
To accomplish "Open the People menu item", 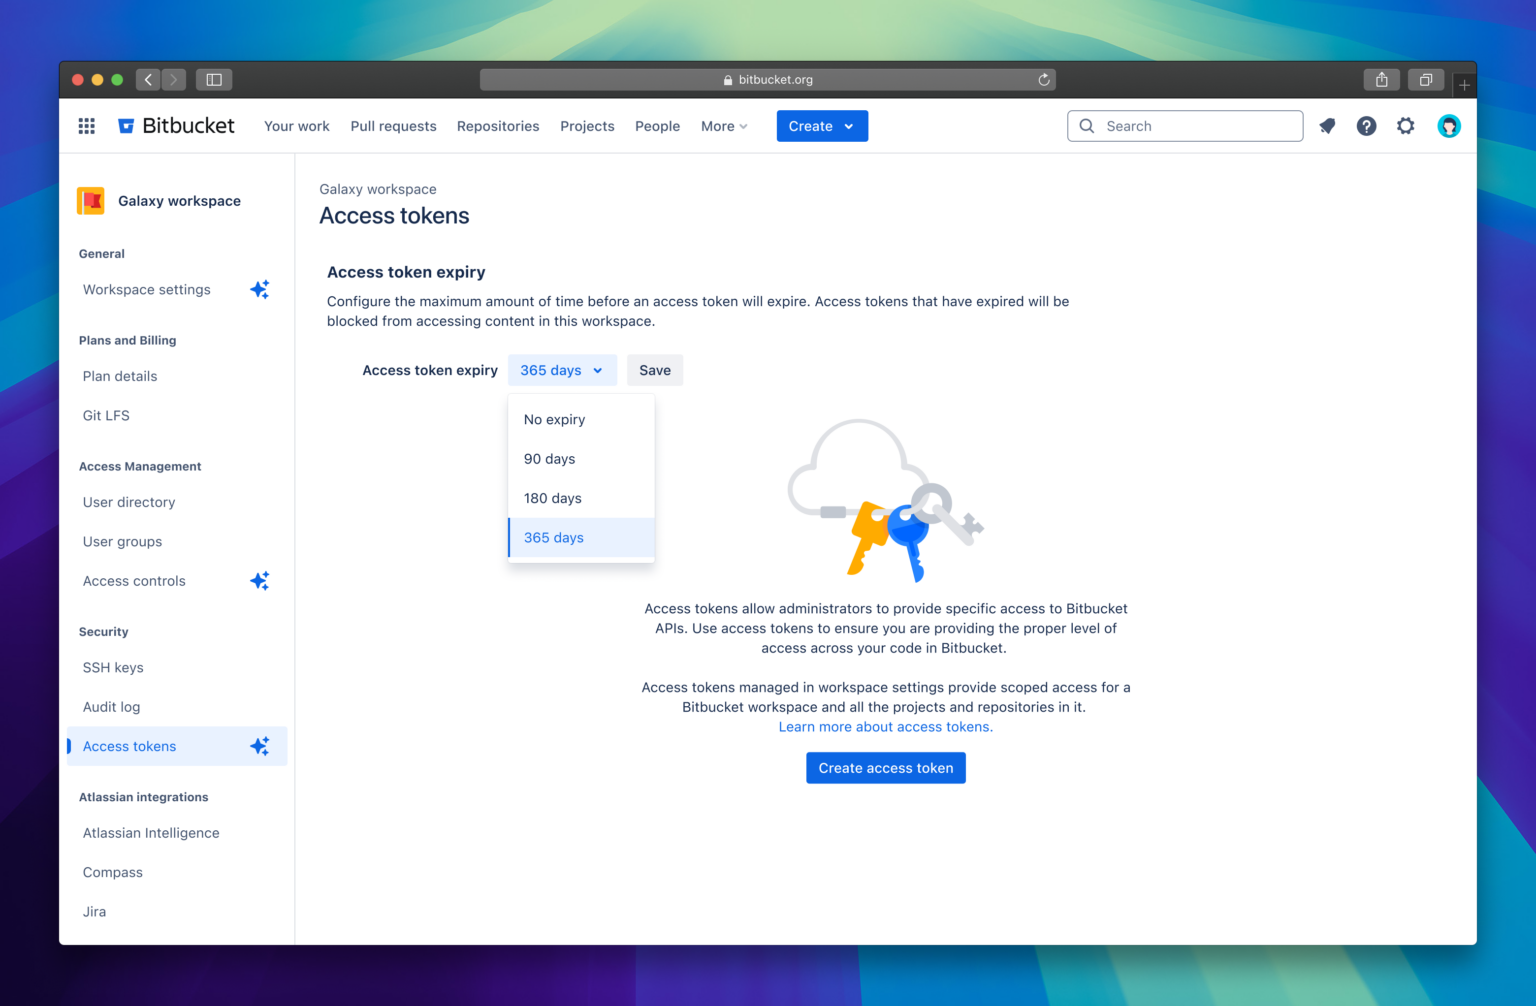I will click(x=657, y=126).
